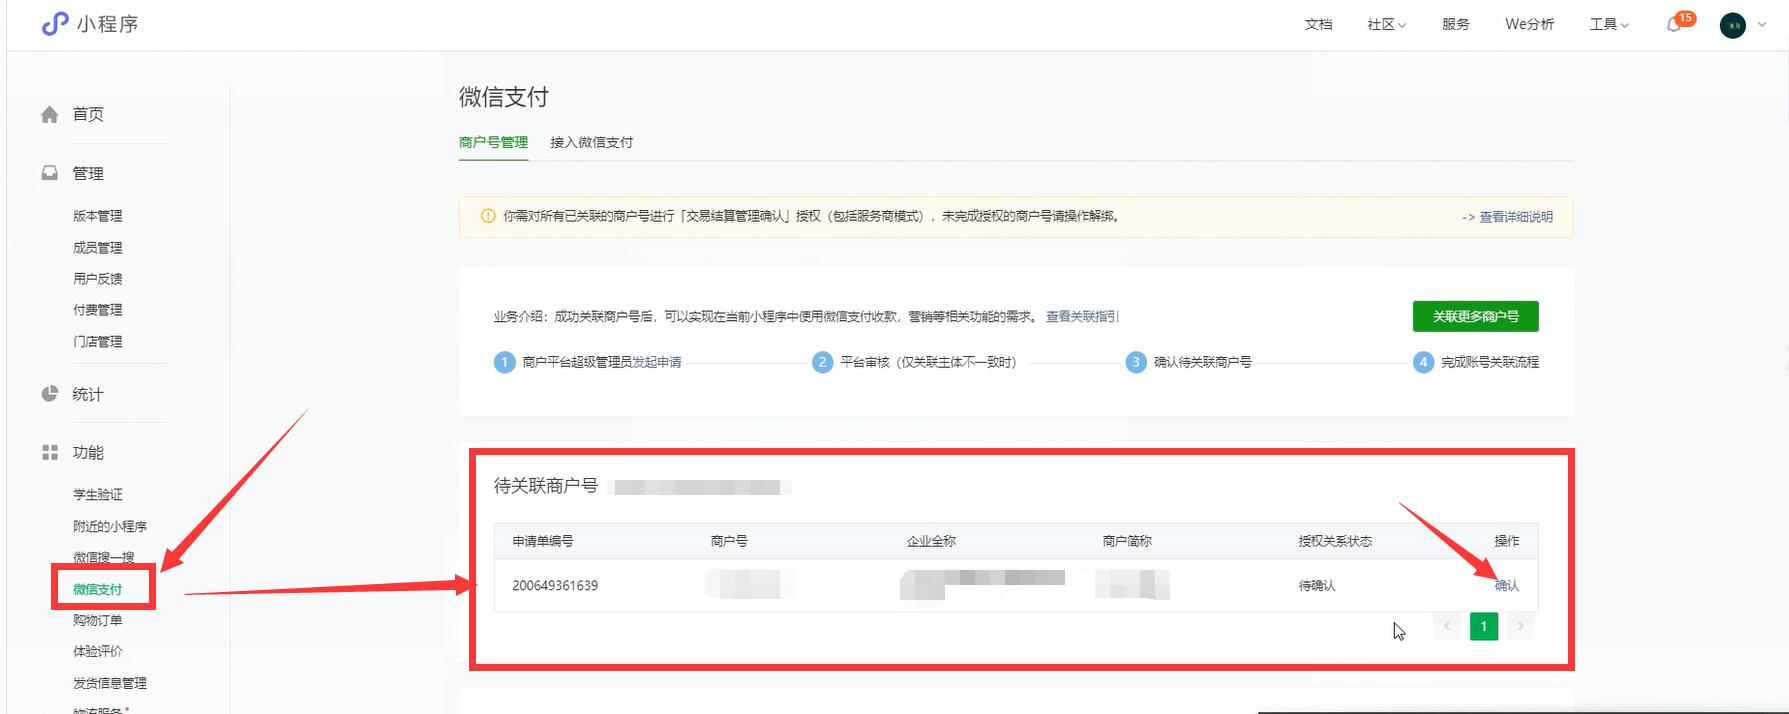Screen dimensions: 1789x714
Task: Open 付费管理 in sidebar
Action: coord(97,310)
